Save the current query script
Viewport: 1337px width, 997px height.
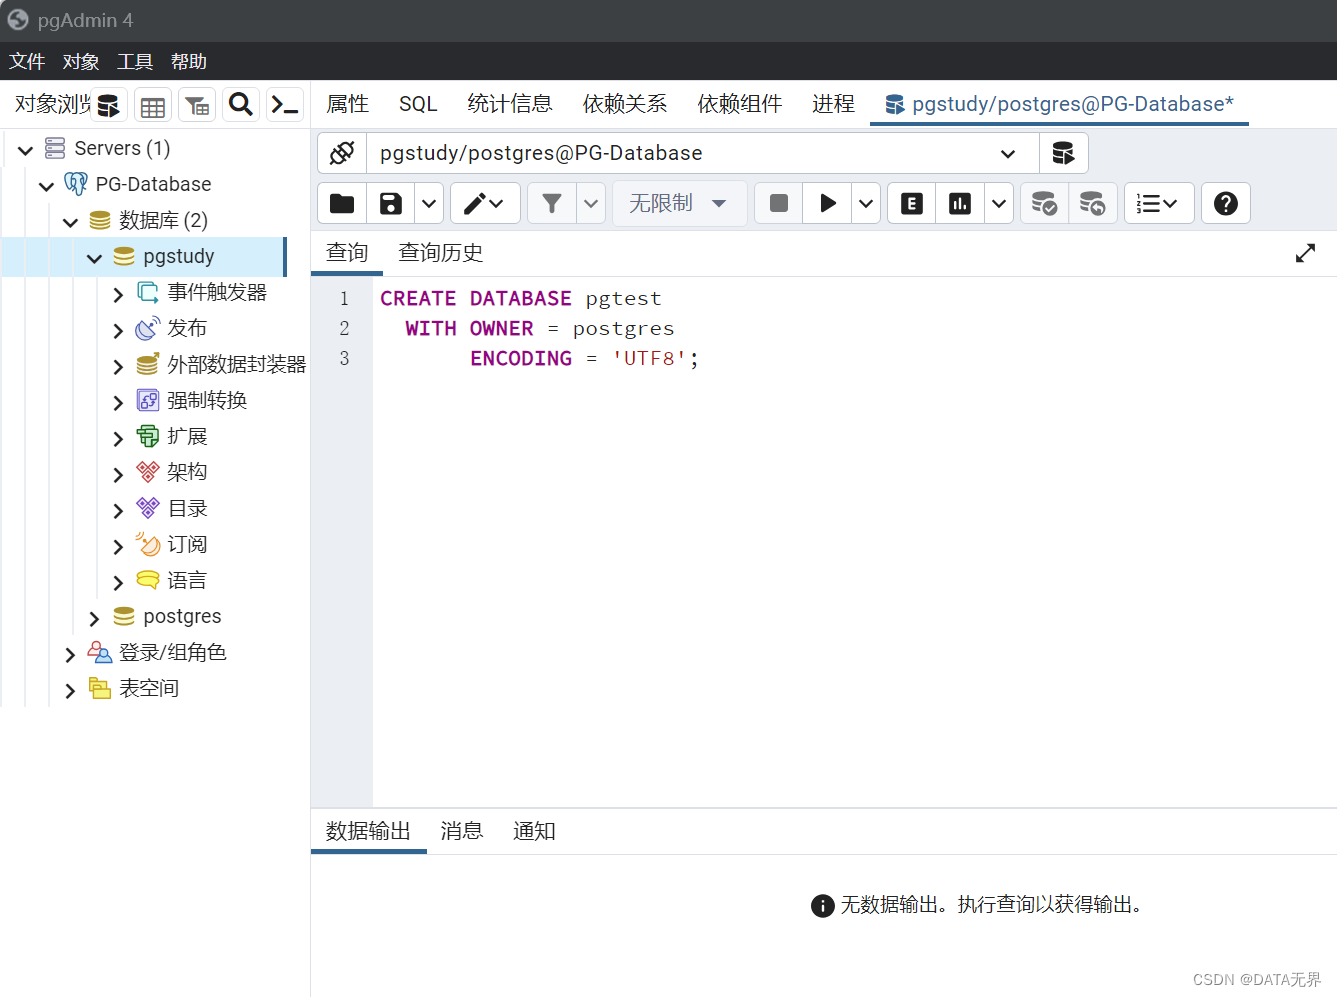pyautogui.click(x=390, y=203)
